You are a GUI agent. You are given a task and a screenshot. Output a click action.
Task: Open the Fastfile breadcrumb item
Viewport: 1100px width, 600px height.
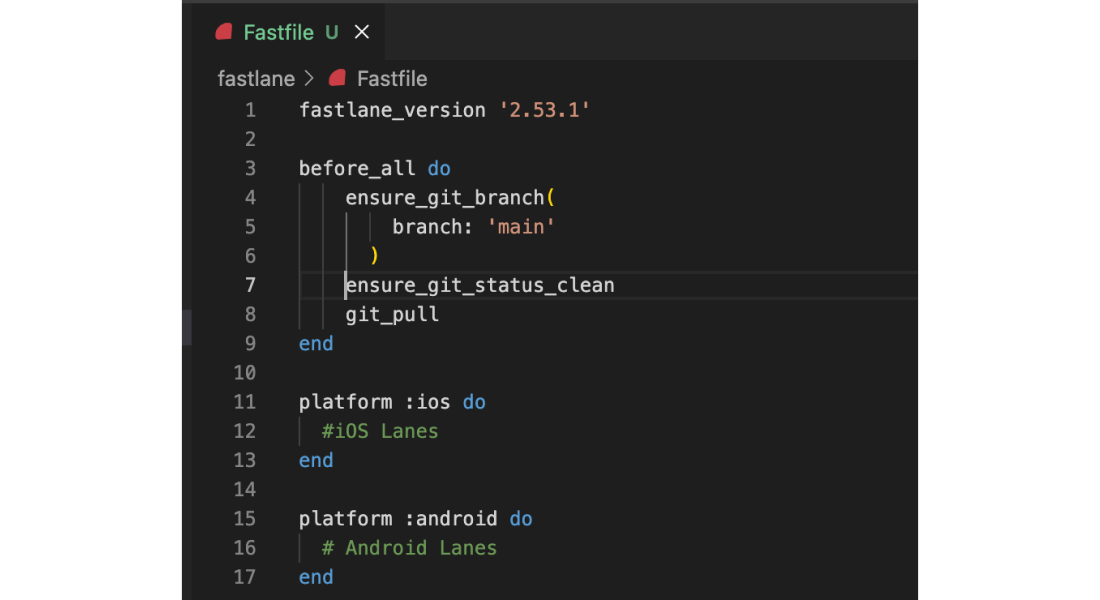click(392, 78)
